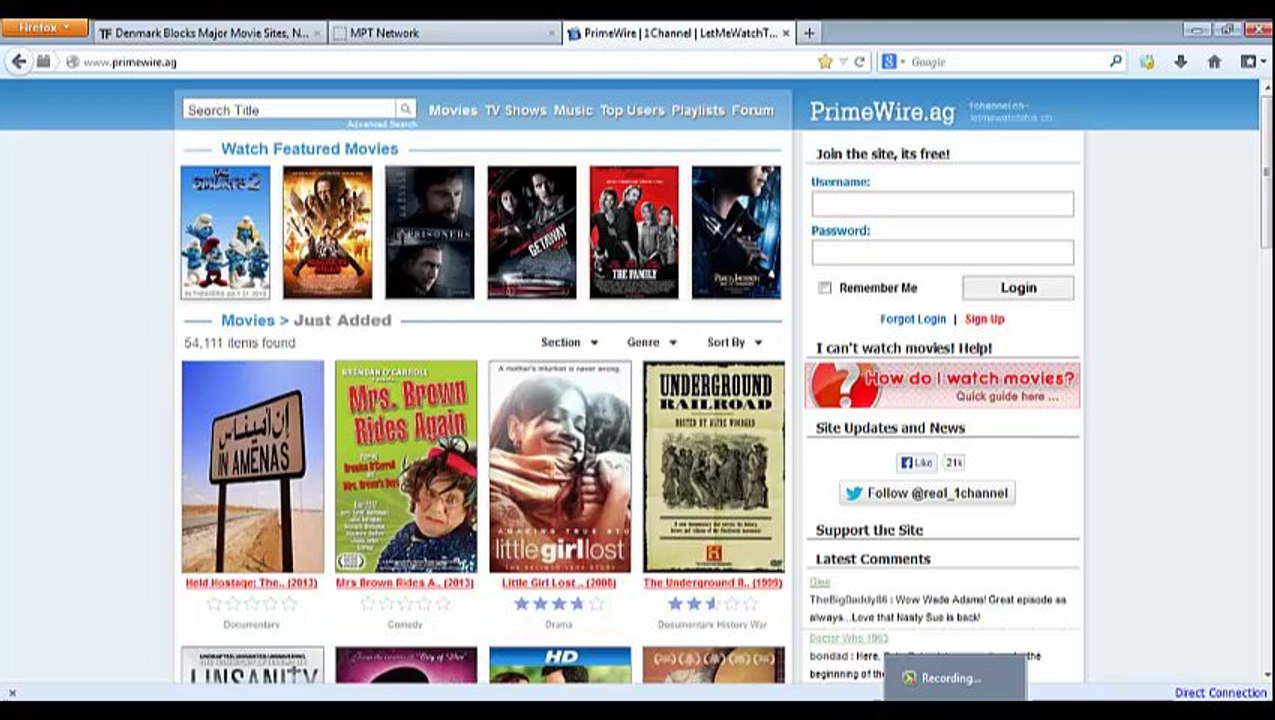1275x720 pixels.
Task: Open the Firefox downloads arrow icon
Action: tap(1180, 62)
